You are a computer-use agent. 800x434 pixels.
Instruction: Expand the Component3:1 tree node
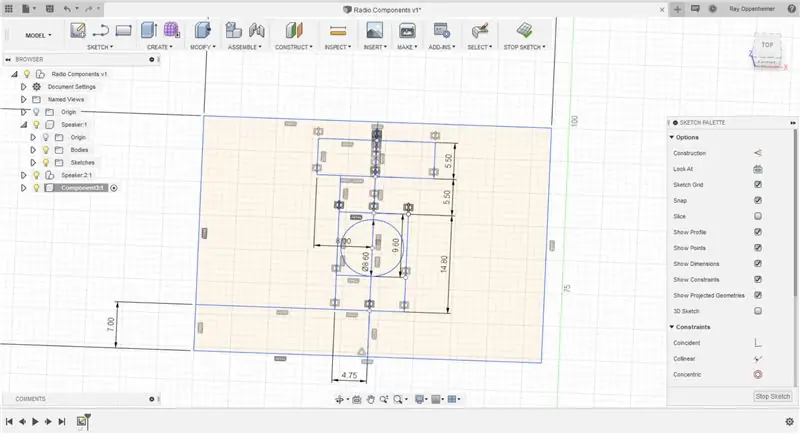tap(23, 188)
